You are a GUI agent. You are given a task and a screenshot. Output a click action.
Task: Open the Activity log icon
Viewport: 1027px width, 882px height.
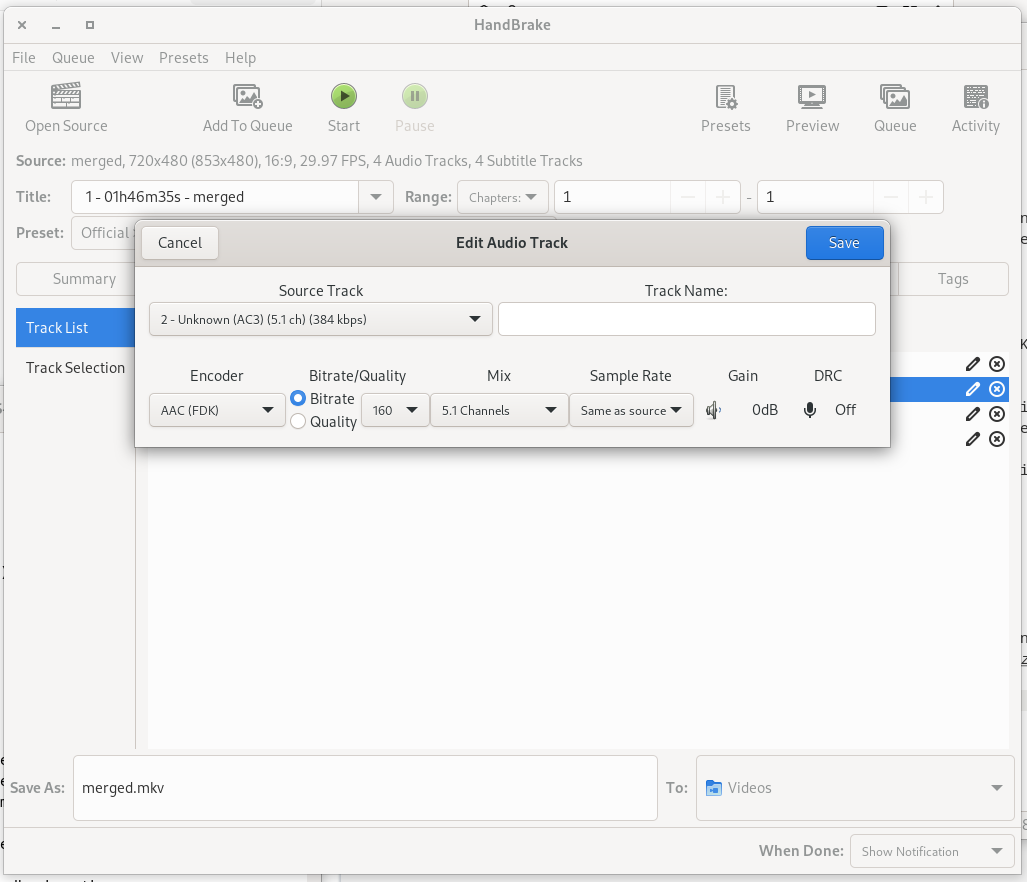point(975,97)
